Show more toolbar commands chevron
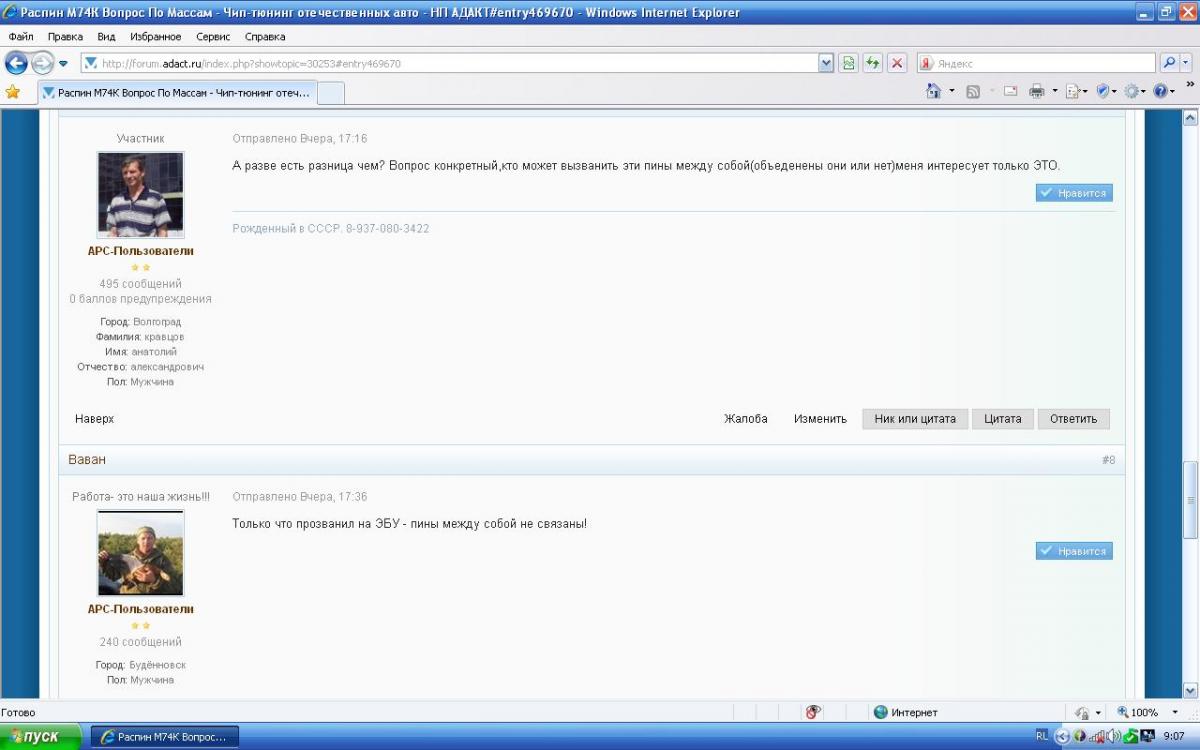Viewport: 1200px width, 750px height. (x=1189, y=86)
